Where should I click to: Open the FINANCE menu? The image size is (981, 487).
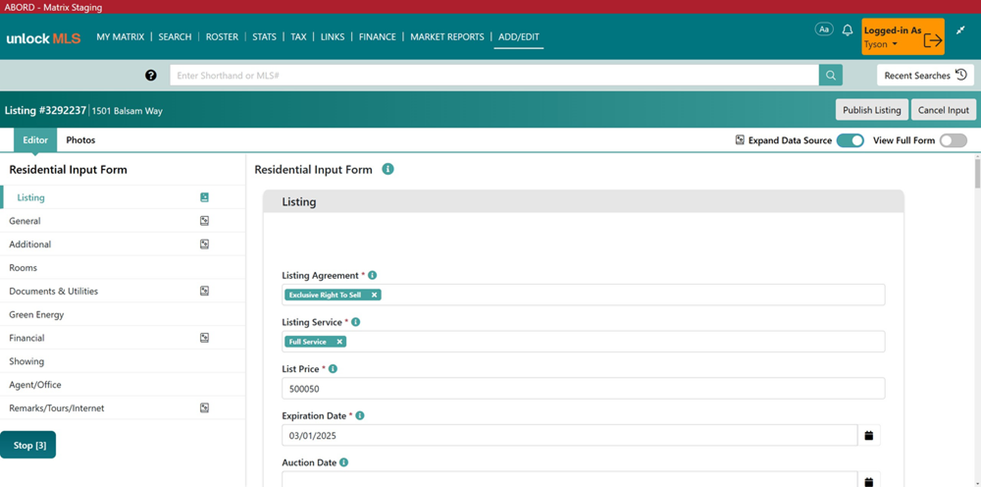[377, 37]
